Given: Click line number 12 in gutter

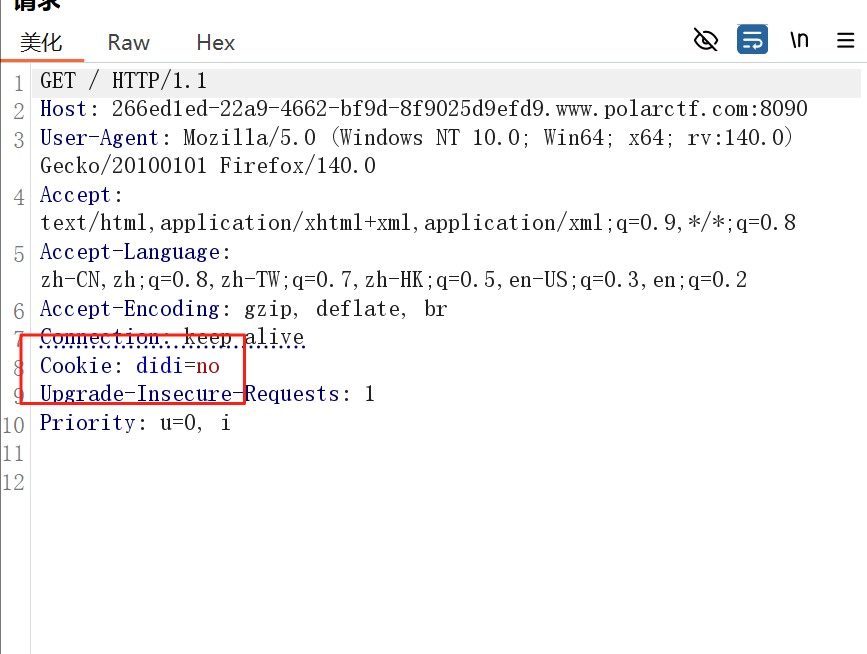Looking at the screenshot, I should coord(14,482).
